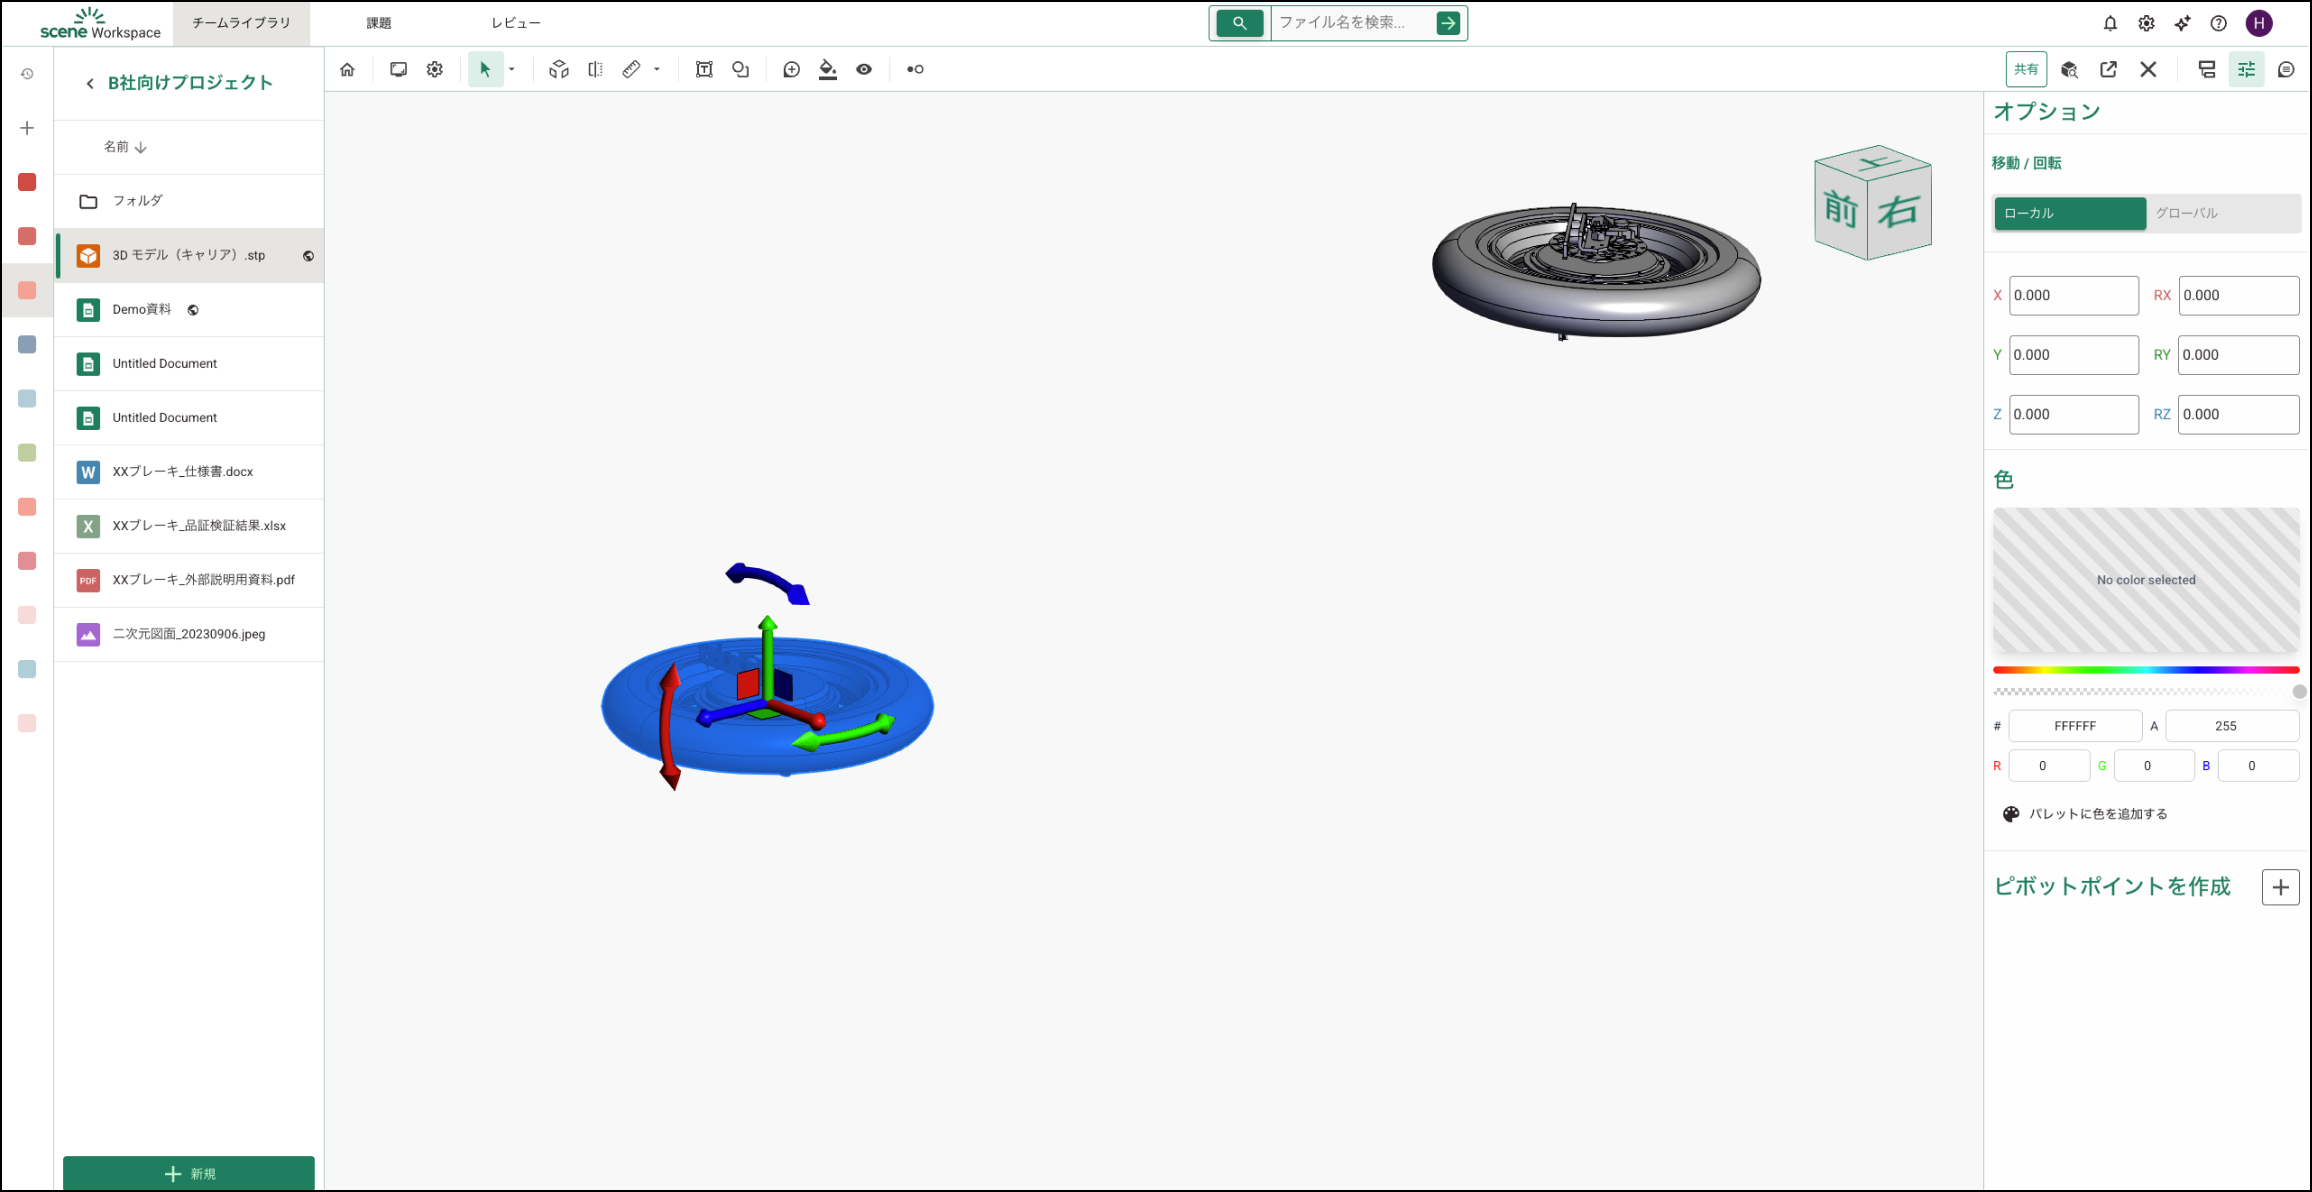
Task: Open the 課題 tab
Action: pos(379,23)
